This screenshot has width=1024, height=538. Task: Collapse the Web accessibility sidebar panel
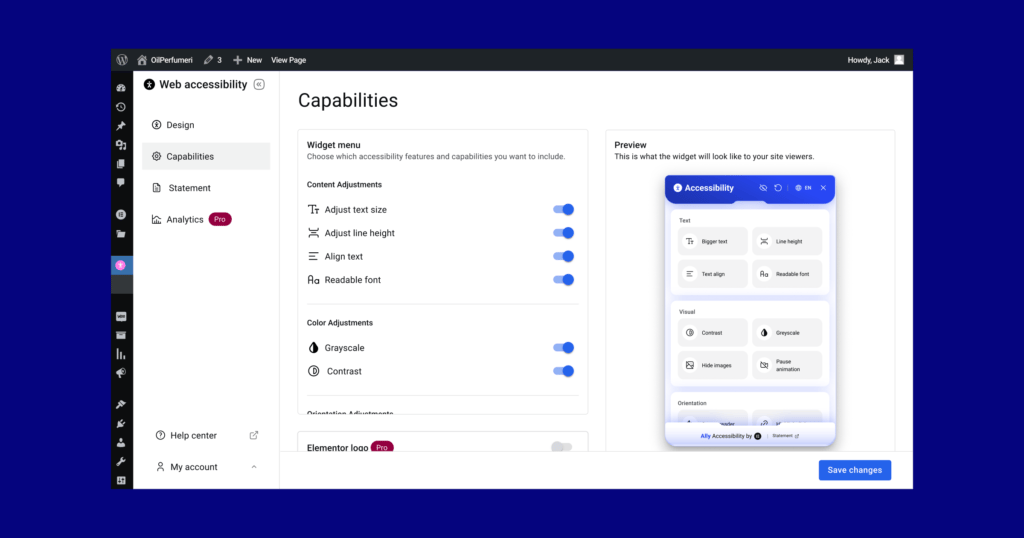click(259, 84)
